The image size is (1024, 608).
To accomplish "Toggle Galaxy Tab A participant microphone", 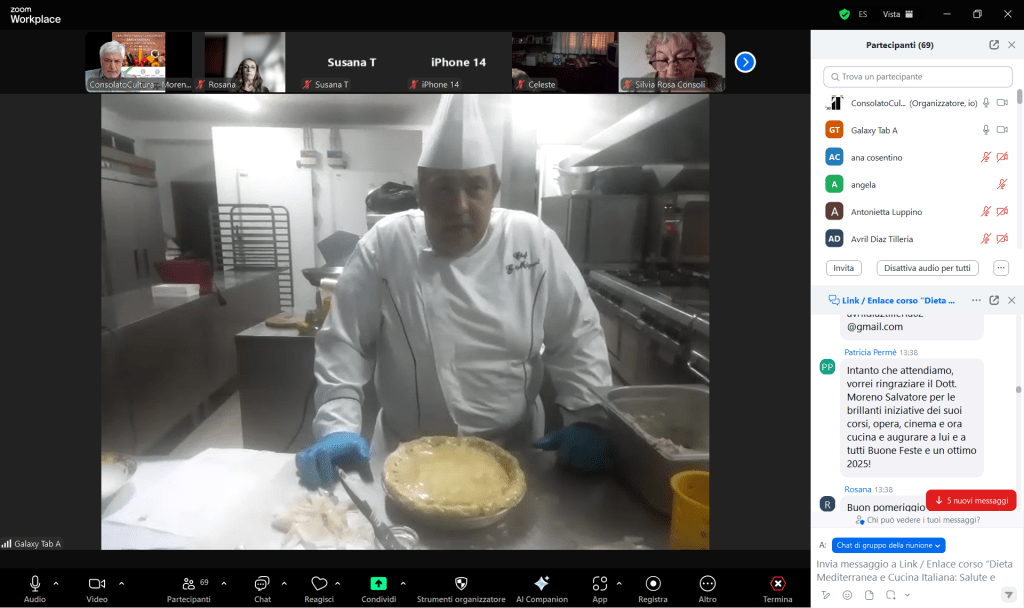I will (986, 130).
